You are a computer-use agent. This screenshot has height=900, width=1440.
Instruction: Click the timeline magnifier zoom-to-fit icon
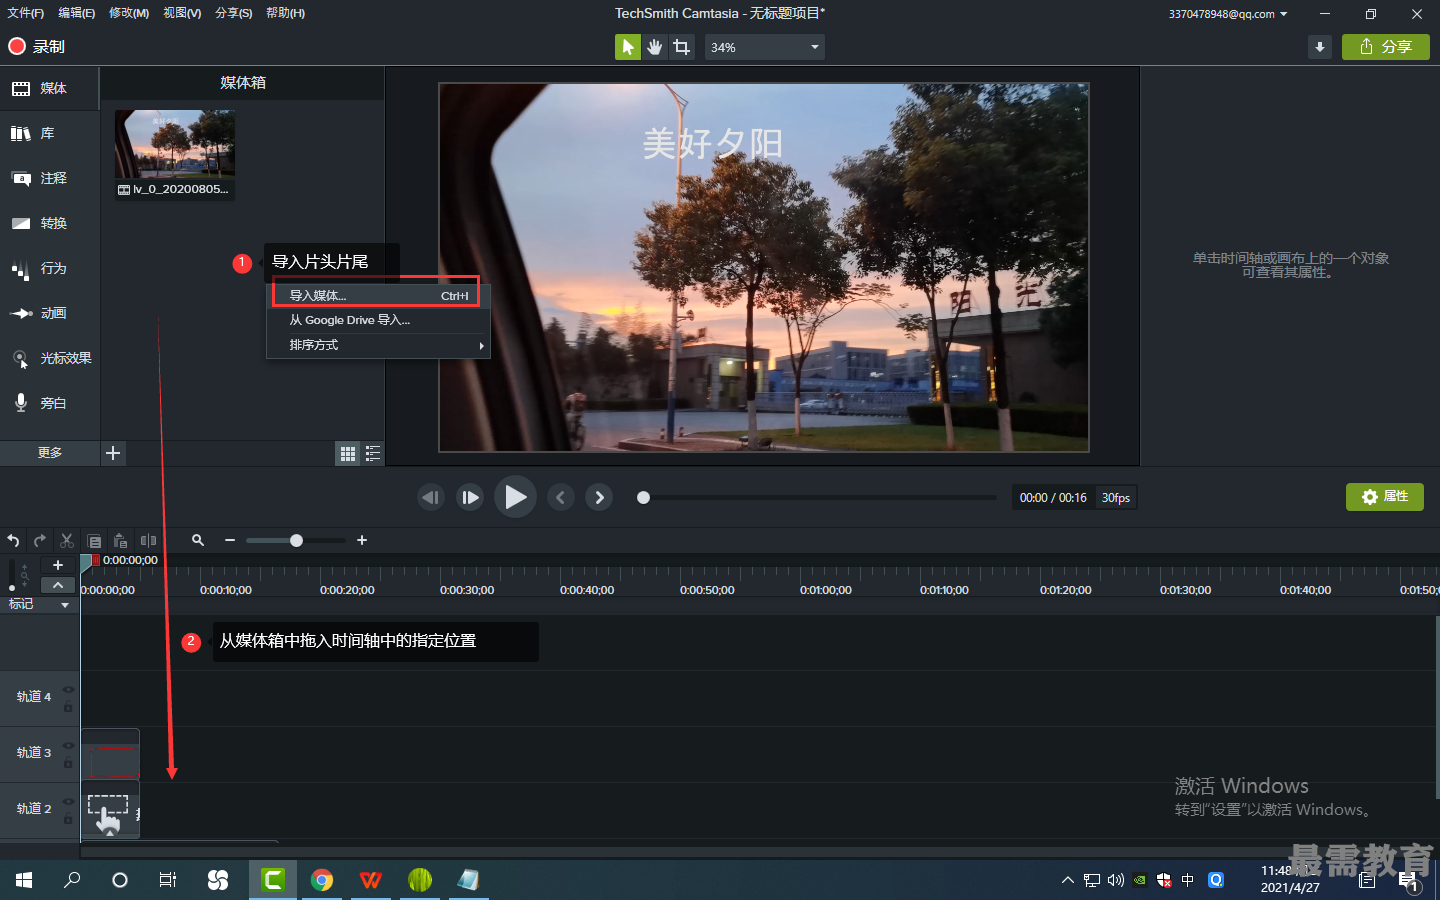(x=198, y=540)
